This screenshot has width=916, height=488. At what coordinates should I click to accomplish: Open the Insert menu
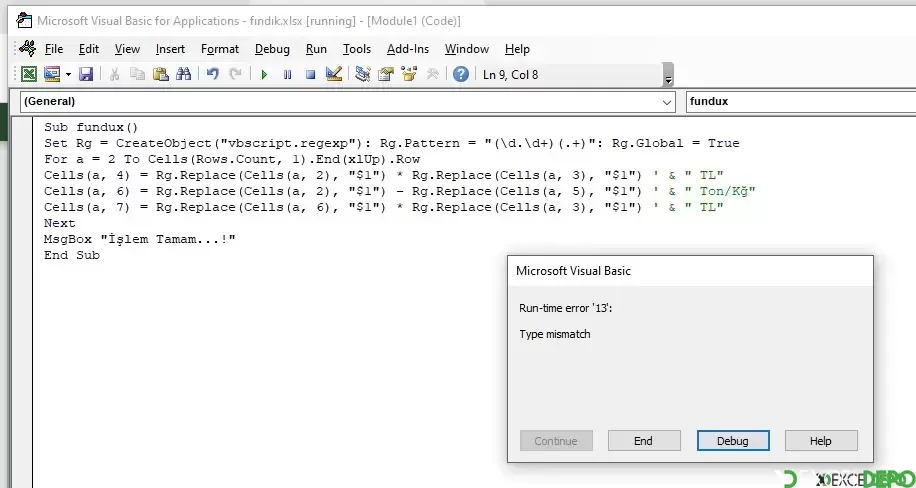(170, 49)
